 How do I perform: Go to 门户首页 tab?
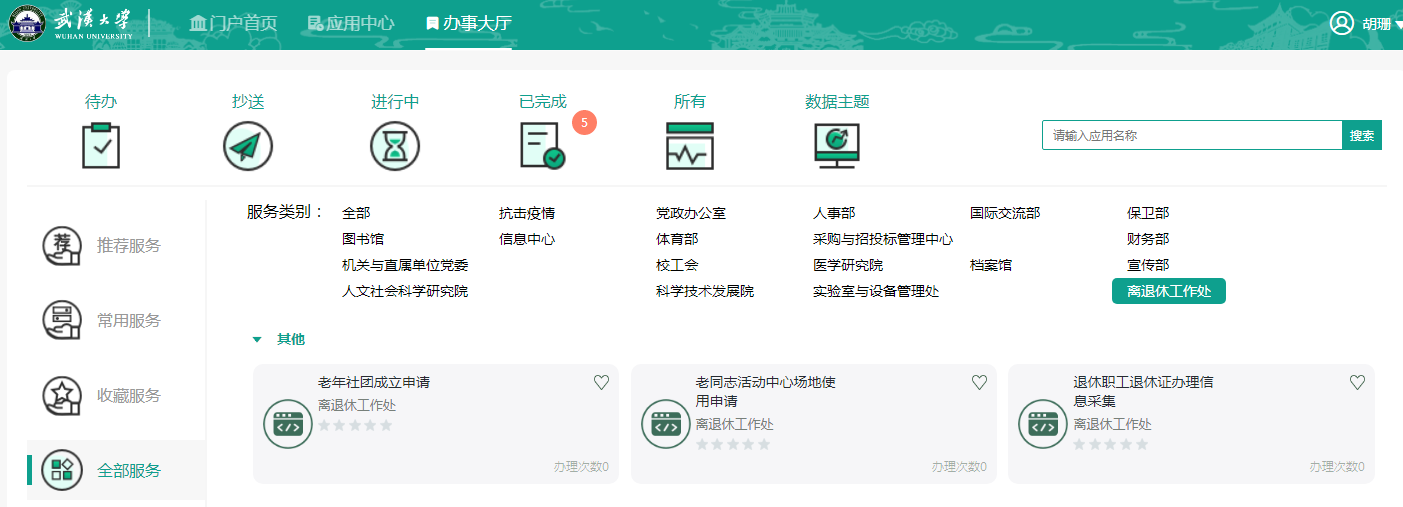(233, 23)
